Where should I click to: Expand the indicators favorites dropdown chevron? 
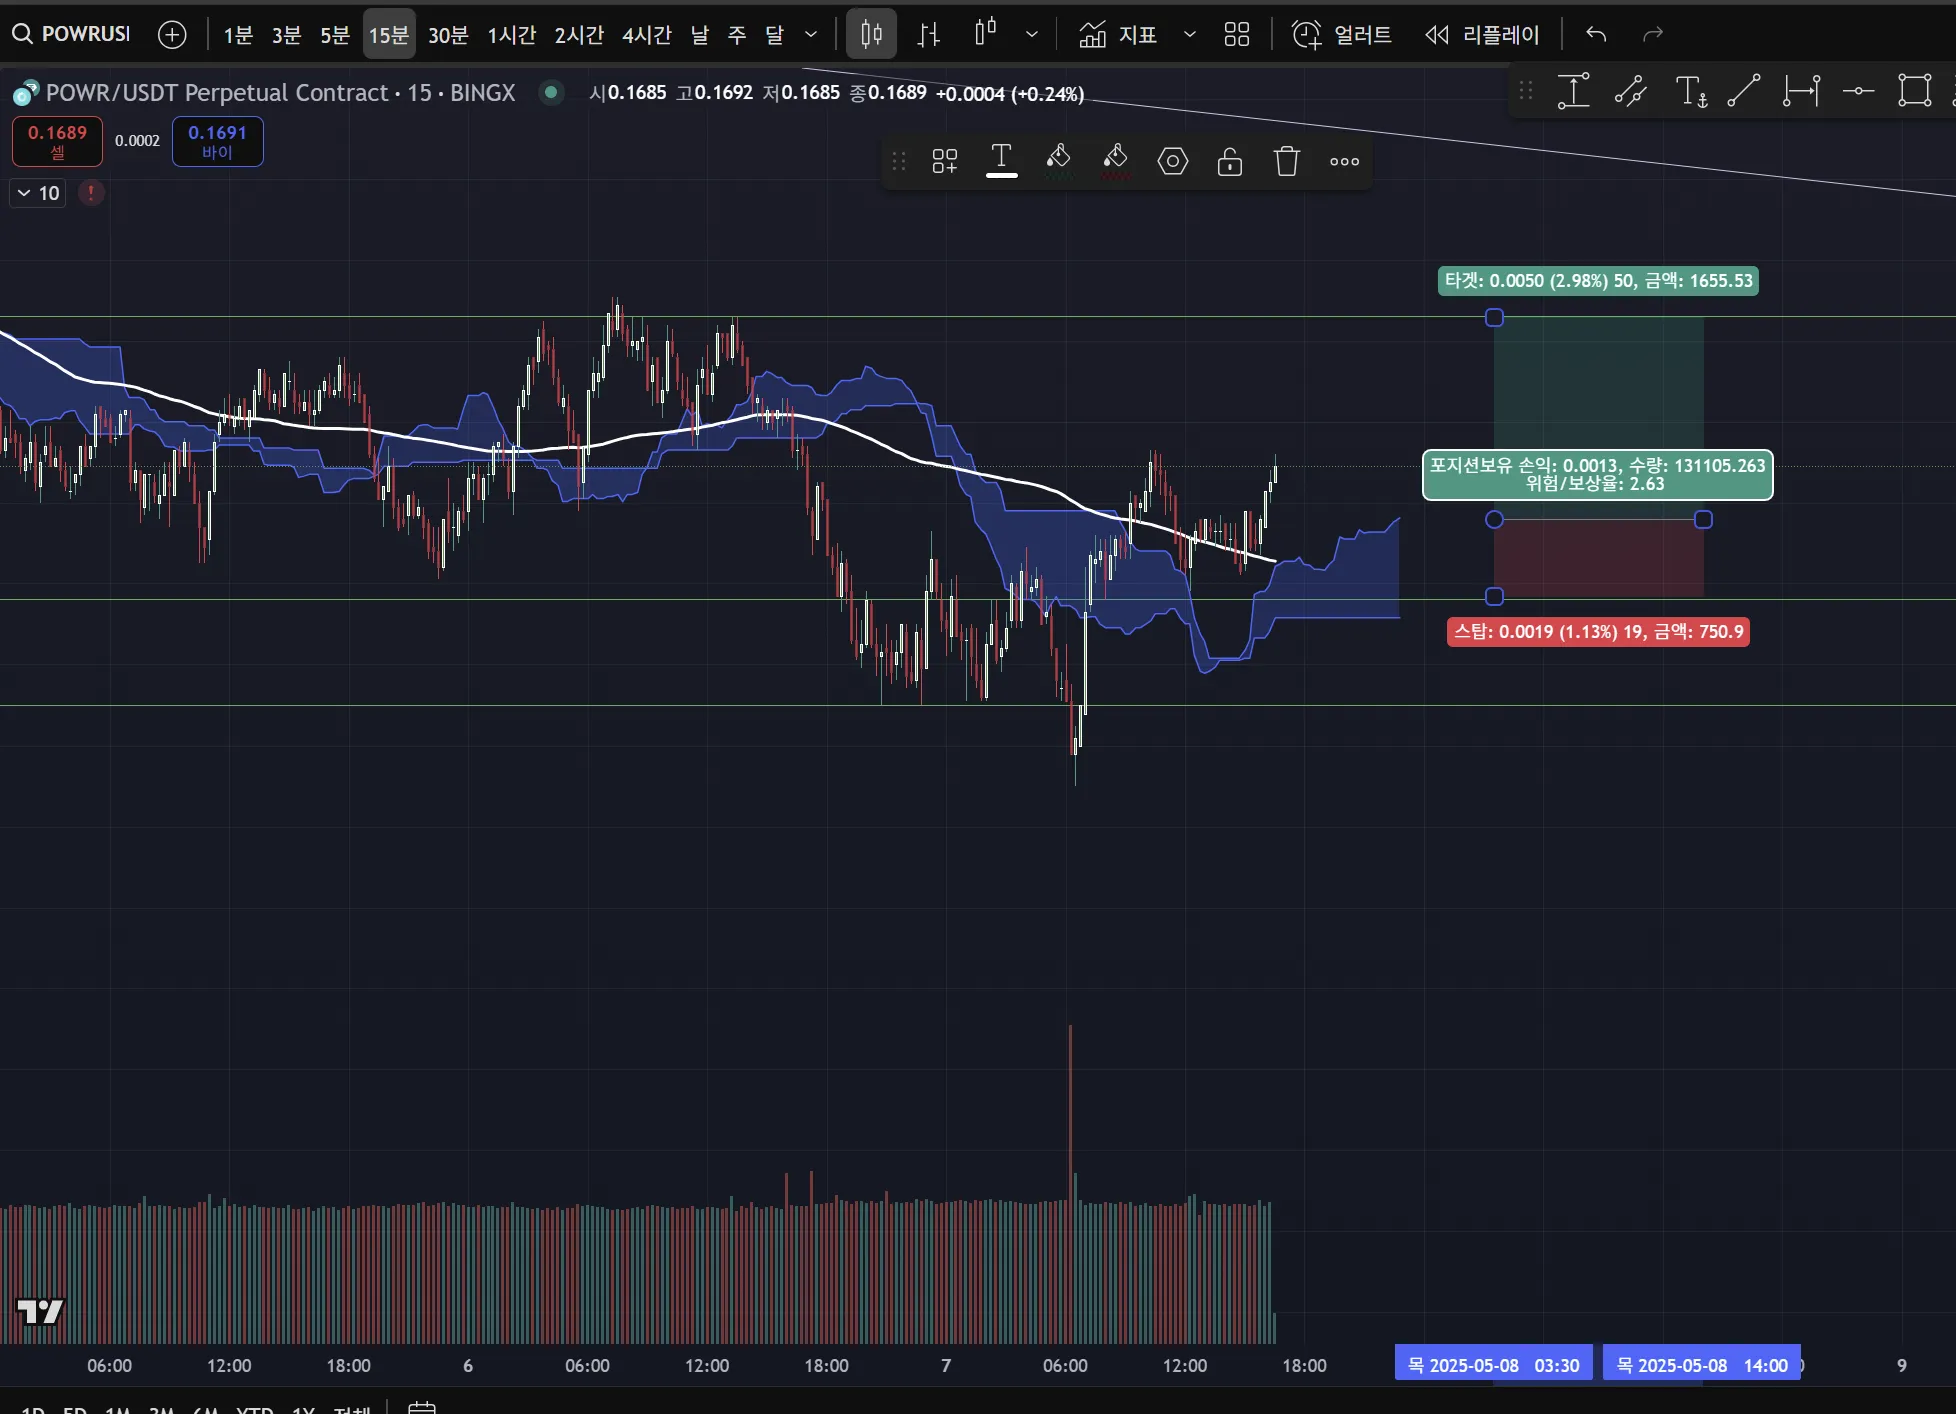1190,35
